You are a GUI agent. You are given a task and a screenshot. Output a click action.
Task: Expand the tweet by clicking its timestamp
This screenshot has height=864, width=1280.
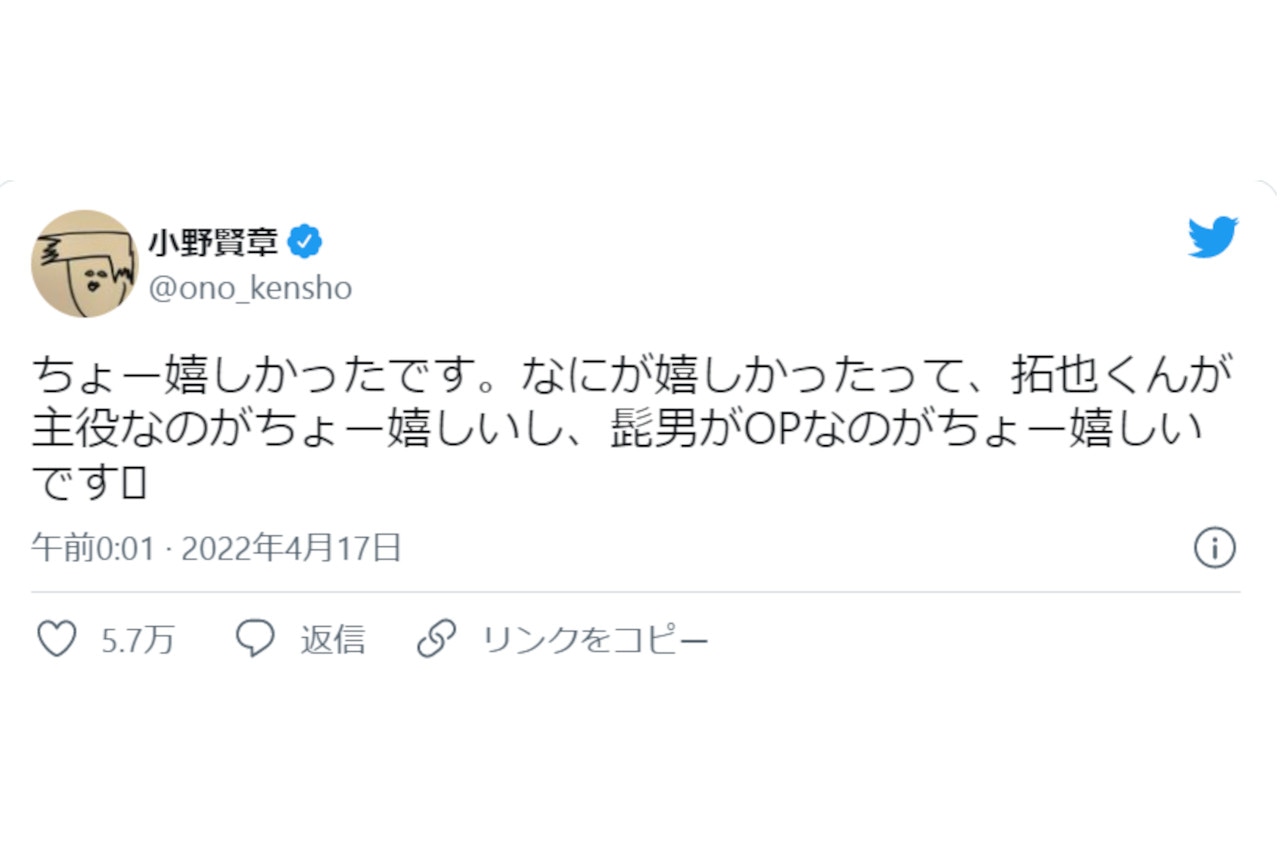tap(215, 548)
